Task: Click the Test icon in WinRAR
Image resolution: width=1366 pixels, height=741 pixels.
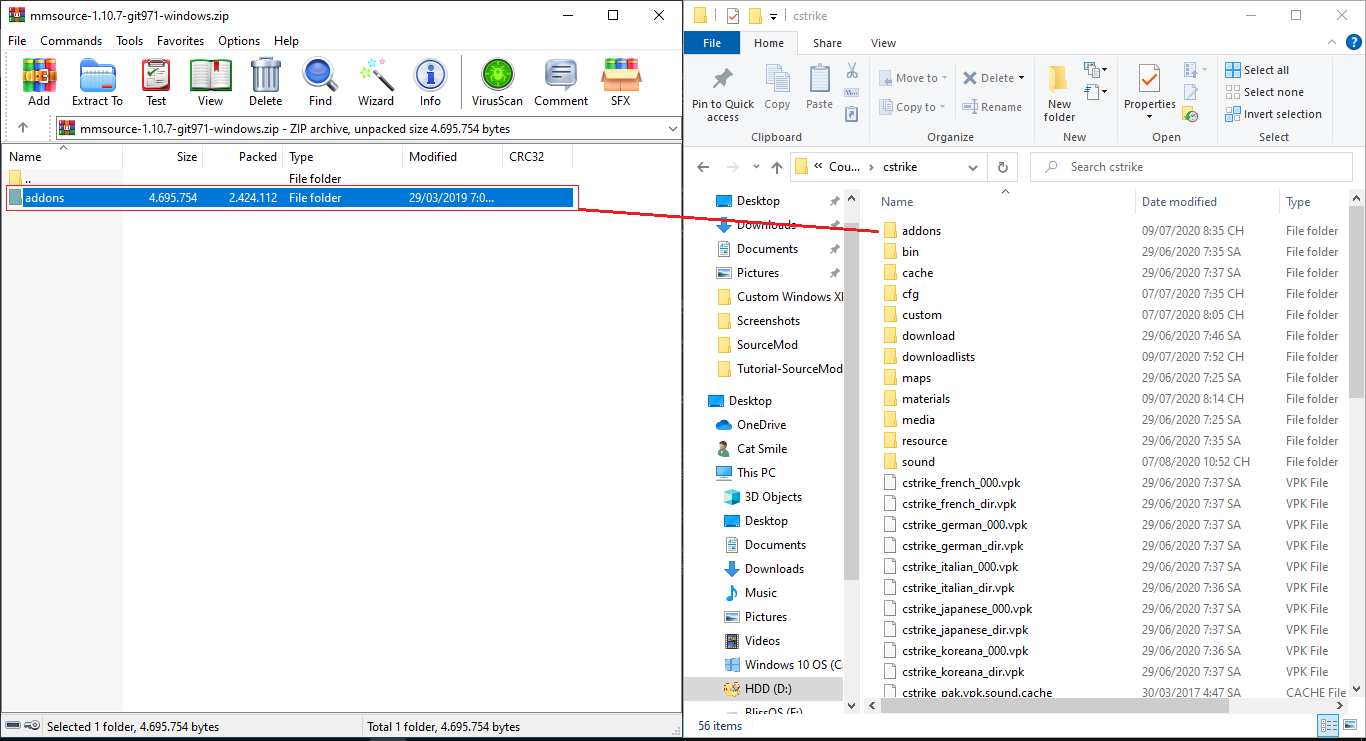Action: pos(156,82)
